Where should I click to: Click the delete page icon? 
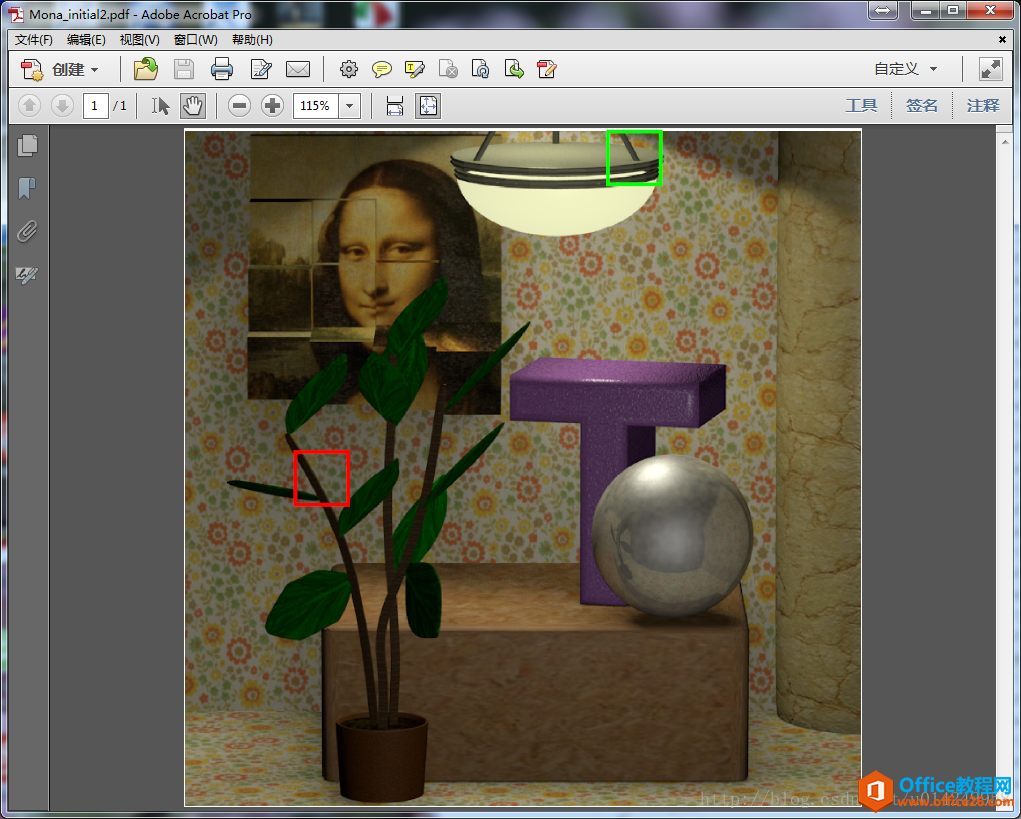click(448, 69)
